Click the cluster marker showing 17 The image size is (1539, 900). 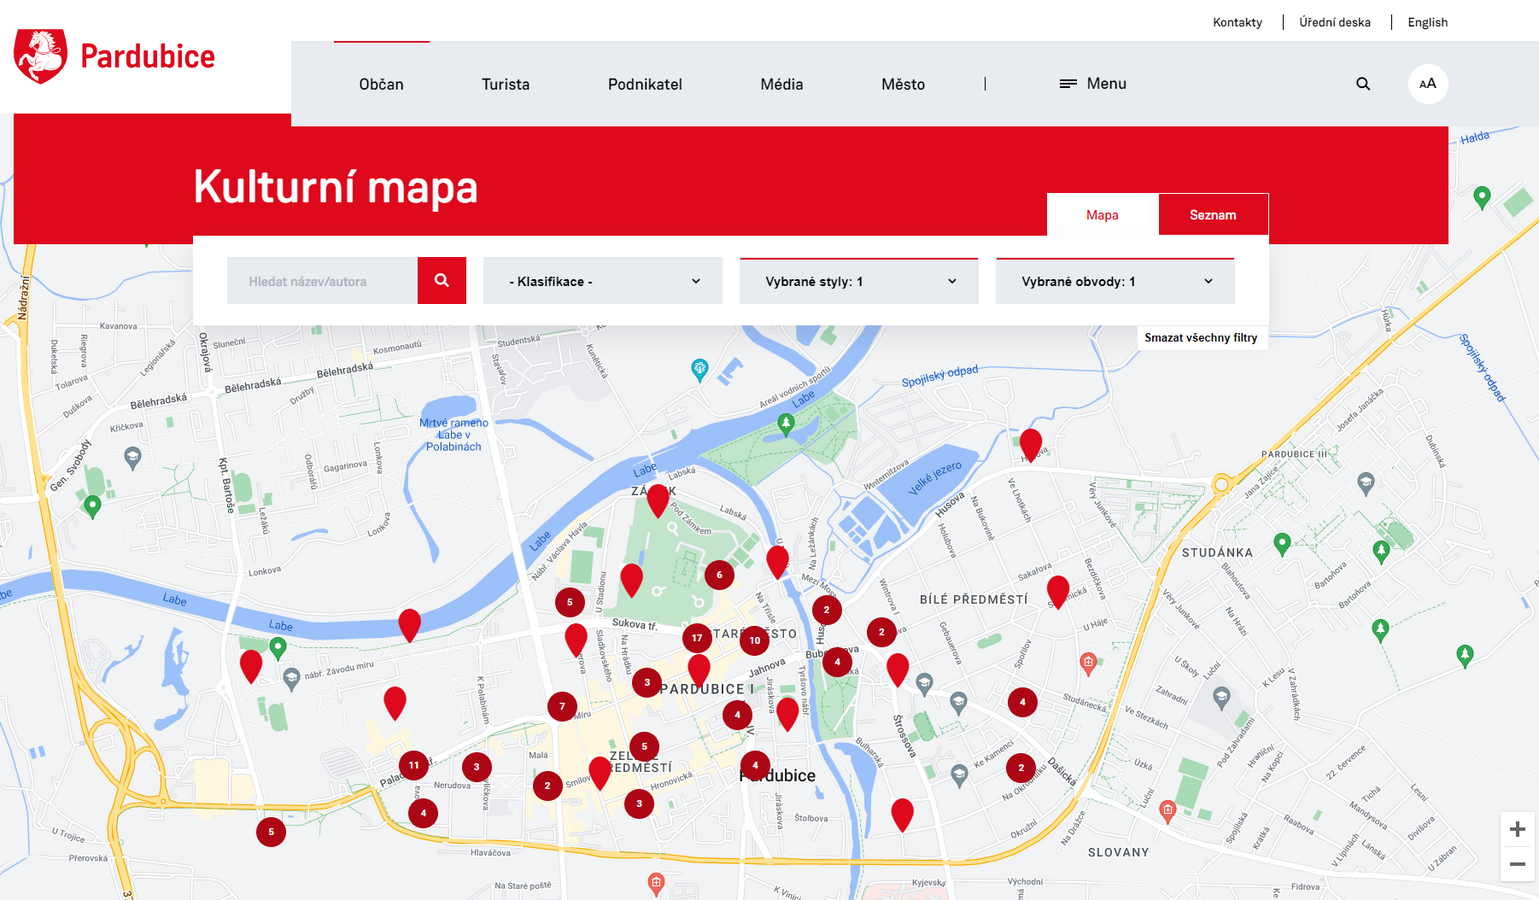tap(697, 638)
